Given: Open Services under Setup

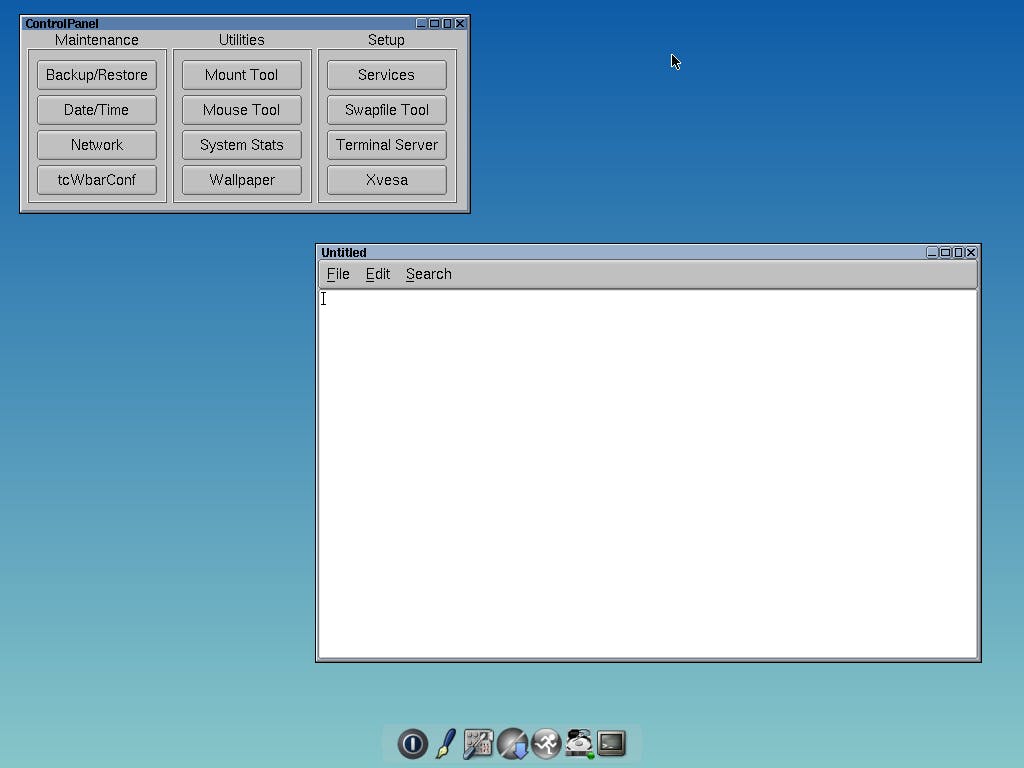Looking at the screenshot, I should pyautogui.click(x=387, y=75).
